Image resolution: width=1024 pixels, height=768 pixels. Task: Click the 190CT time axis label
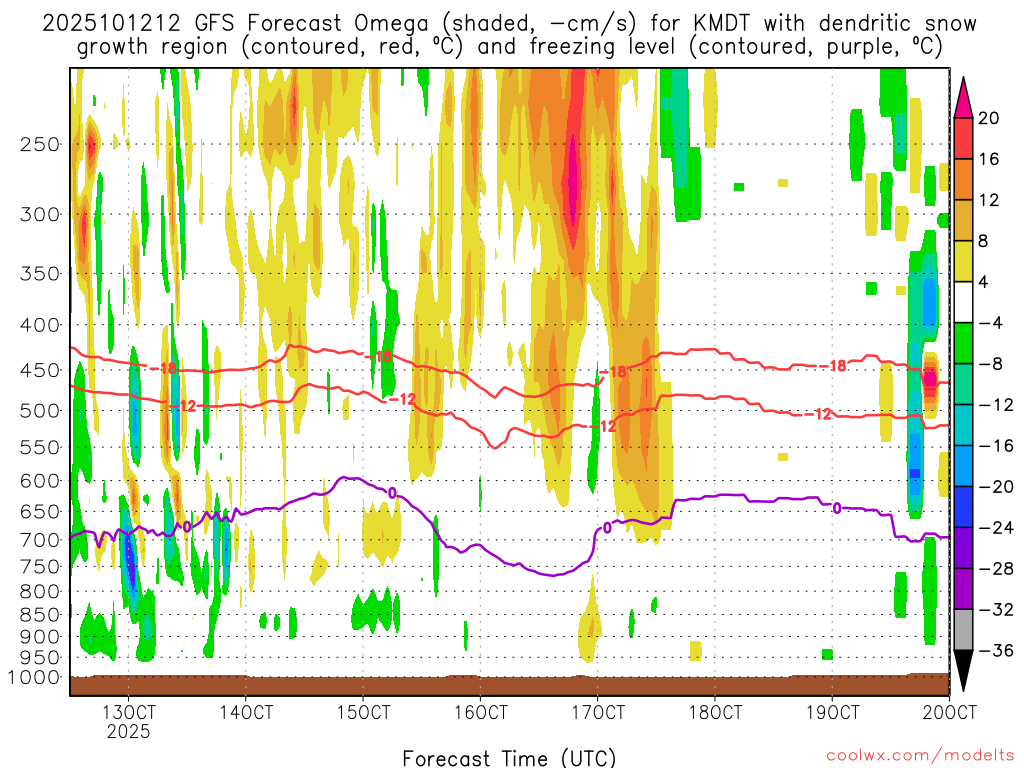tap(831, 712)
